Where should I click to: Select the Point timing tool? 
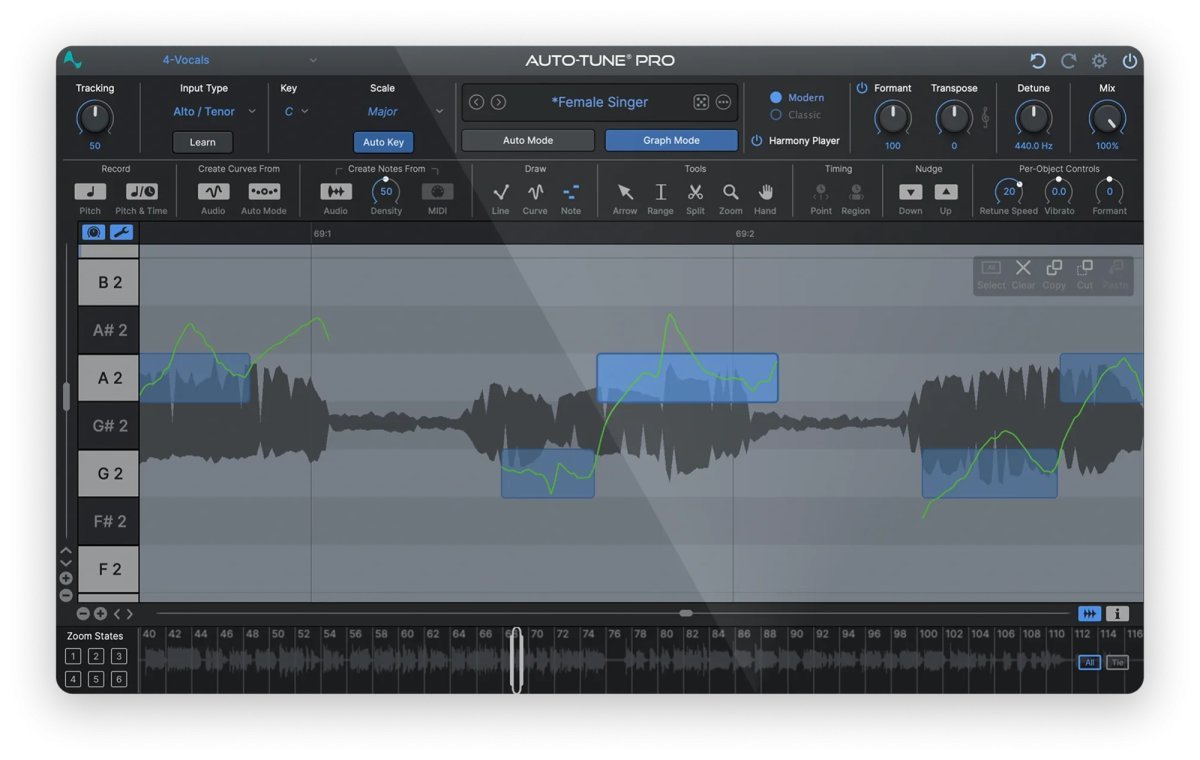(821, 192)
